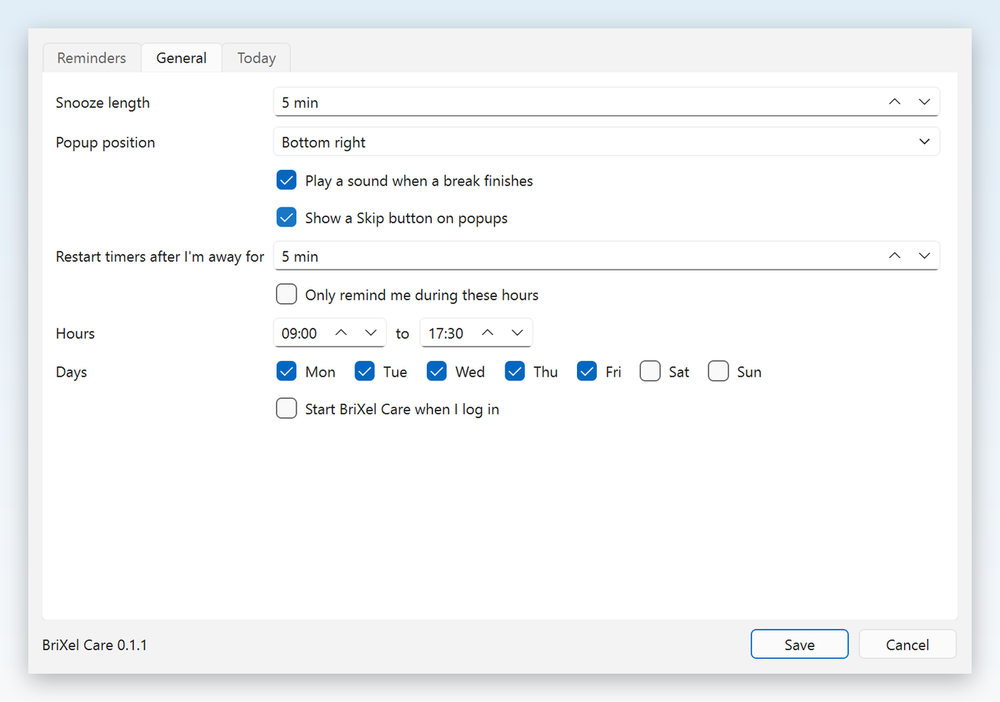1000x702 pixels.
Task: Click the Snooze length label
Action: (x=103, y=103)
